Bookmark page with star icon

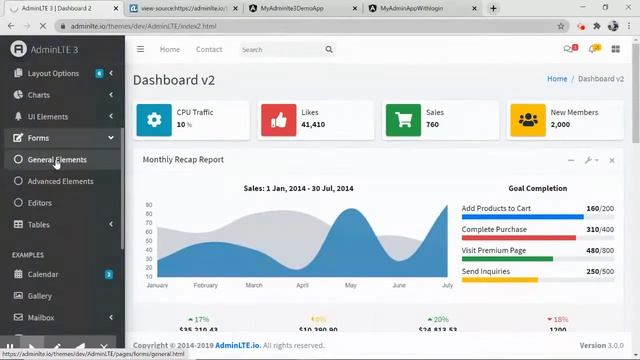coord(561,26)
